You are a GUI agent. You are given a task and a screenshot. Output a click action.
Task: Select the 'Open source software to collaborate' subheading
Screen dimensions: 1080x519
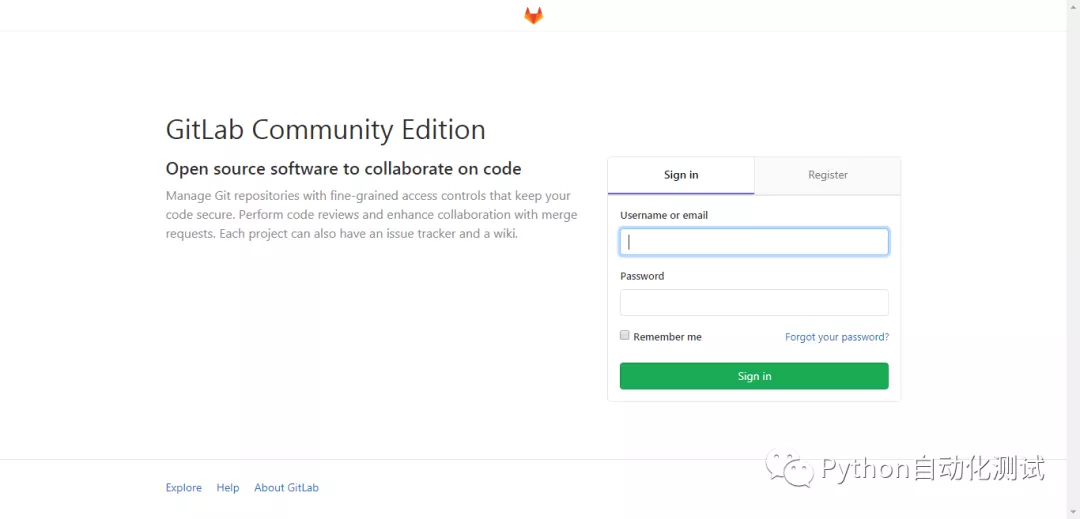pyautogui.click(x=344, y=169)
